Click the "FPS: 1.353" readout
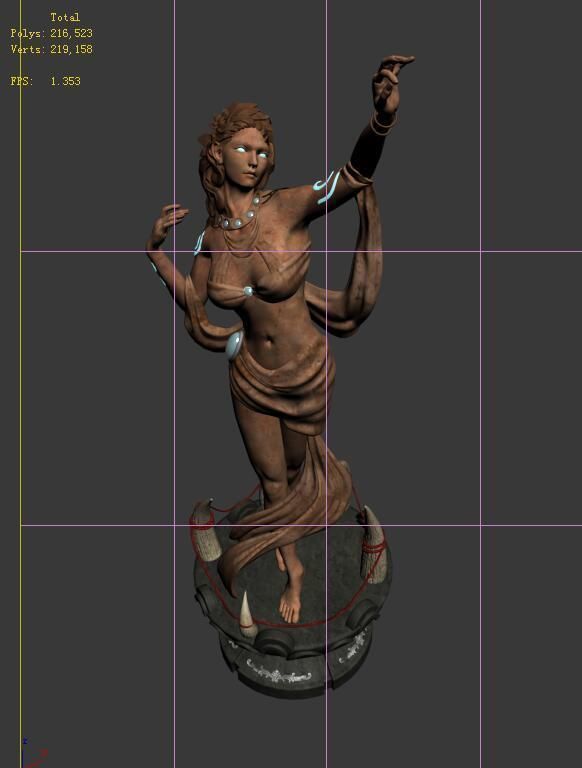Screen dimensions: 582x768 click(45, 81)
